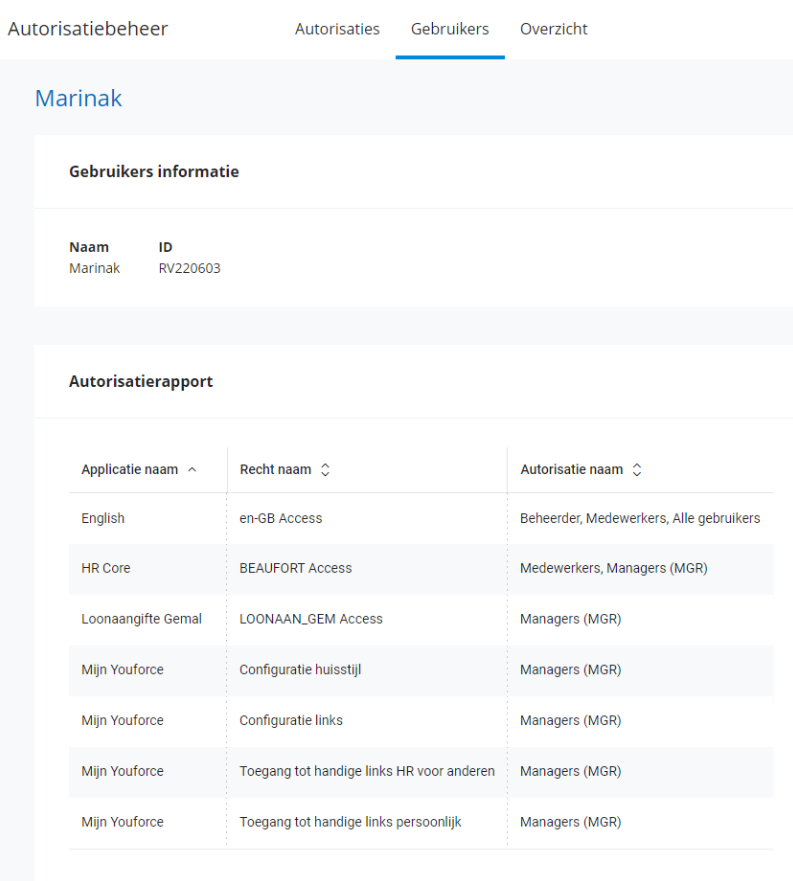Toggle sort arrow on Applicatie naam
Screen dimensions: 793x881
(x=192, y=469)
